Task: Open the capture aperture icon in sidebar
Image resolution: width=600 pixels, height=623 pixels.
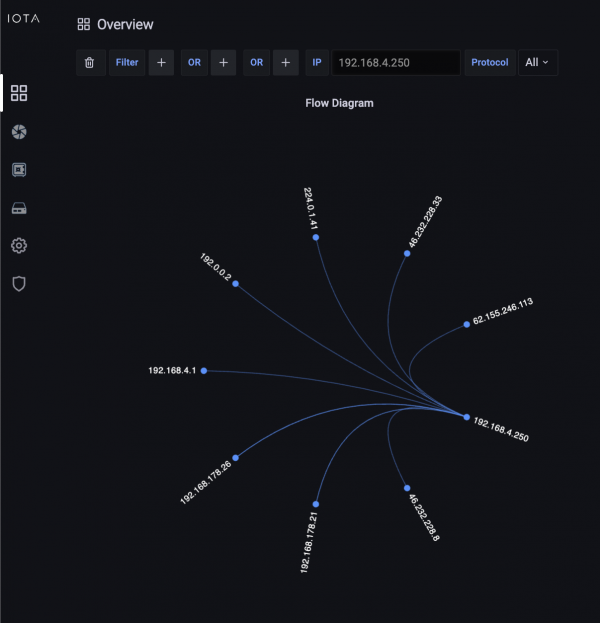Action: (x=19, y=132)
